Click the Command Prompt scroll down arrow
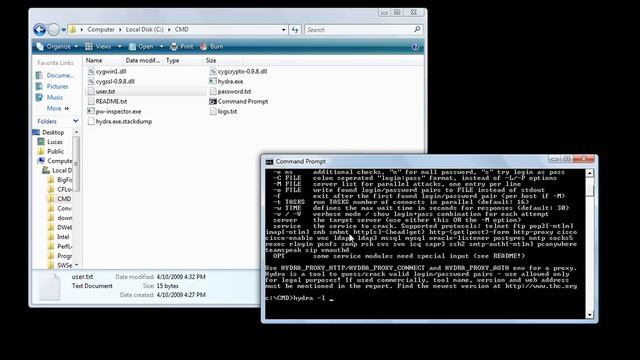This screenshot has width=640, height=360. point(589,315)
